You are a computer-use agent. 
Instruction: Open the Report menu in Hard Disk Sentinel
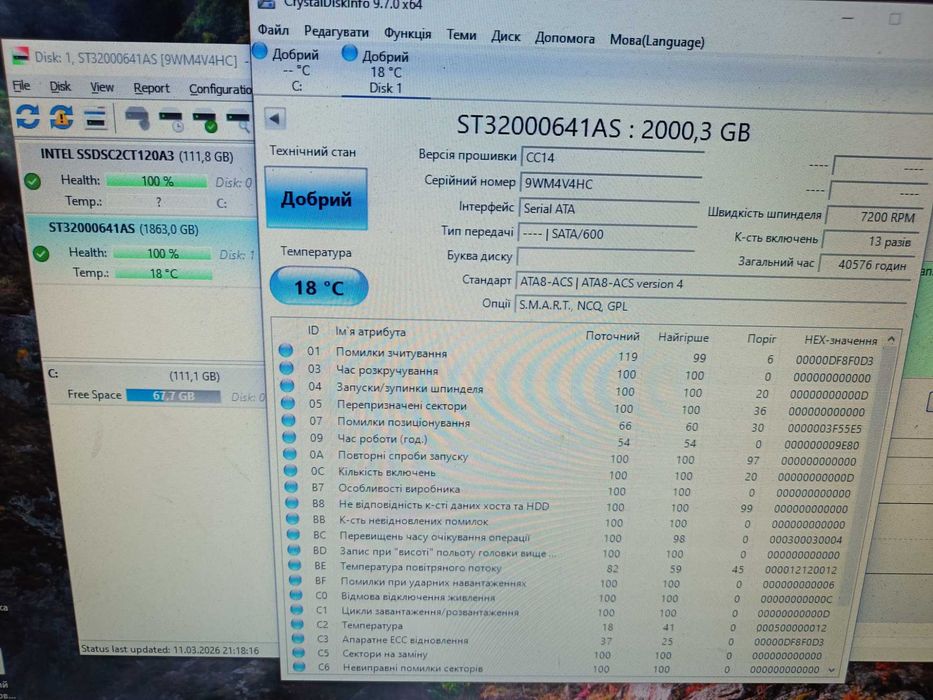click(x=151, y=89)
